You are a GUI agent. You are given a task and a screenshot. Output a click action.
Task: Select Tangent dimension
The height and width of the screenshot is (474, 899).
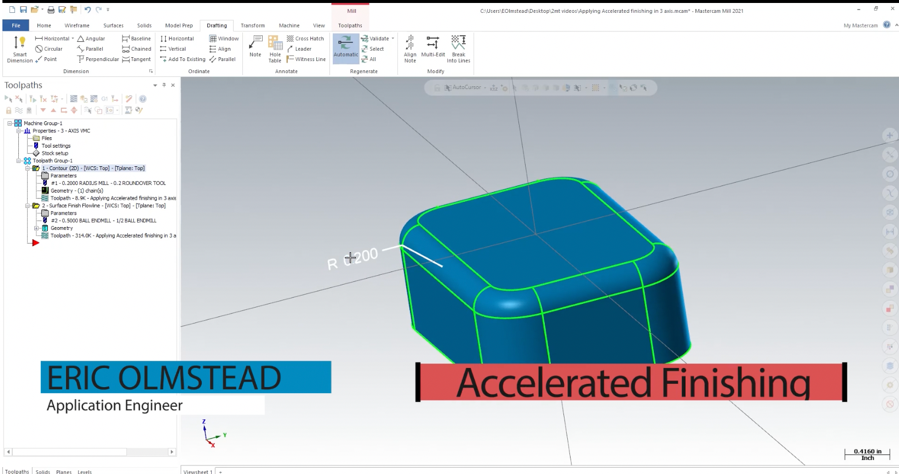[136, 59]
